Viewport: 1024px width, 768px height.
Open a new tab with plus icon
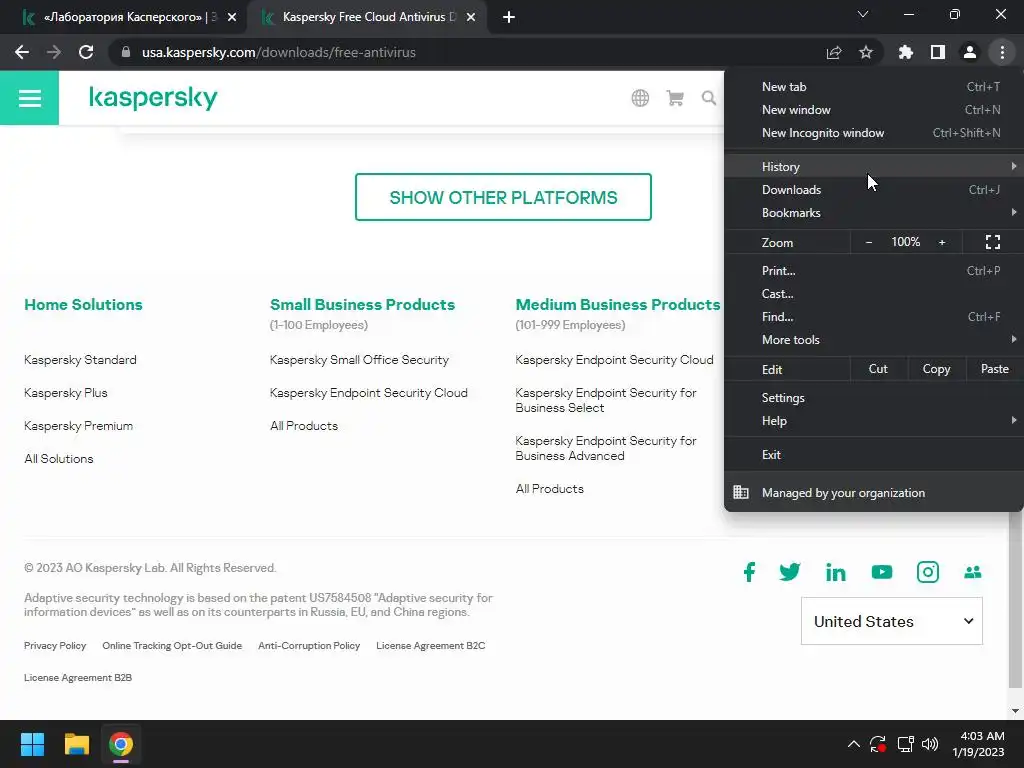coord(509,17)
